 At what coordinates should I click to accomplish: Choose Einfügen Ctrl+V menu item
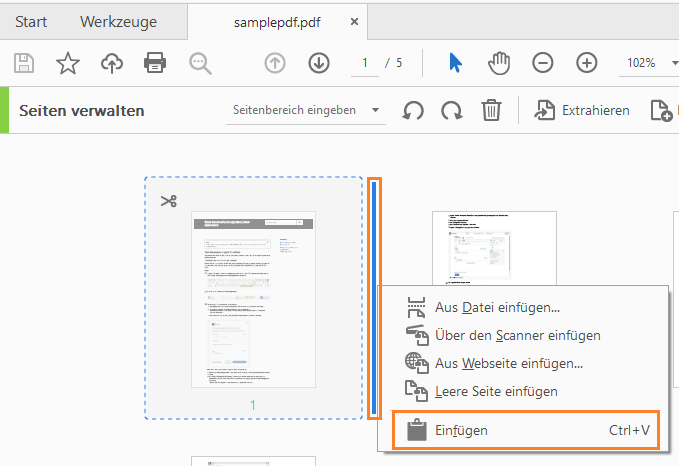coord(526,430)
